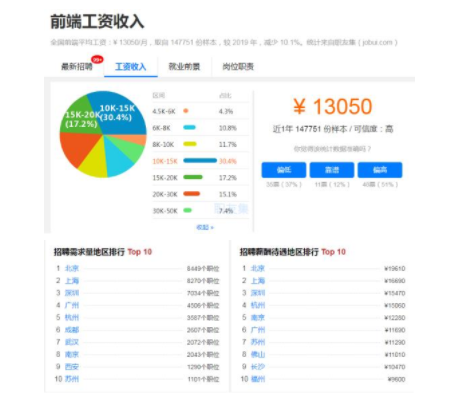Viewport: 450px width, 412px height.
Task: Select the 工资收入 tab
Action: (x=131, y=67)
